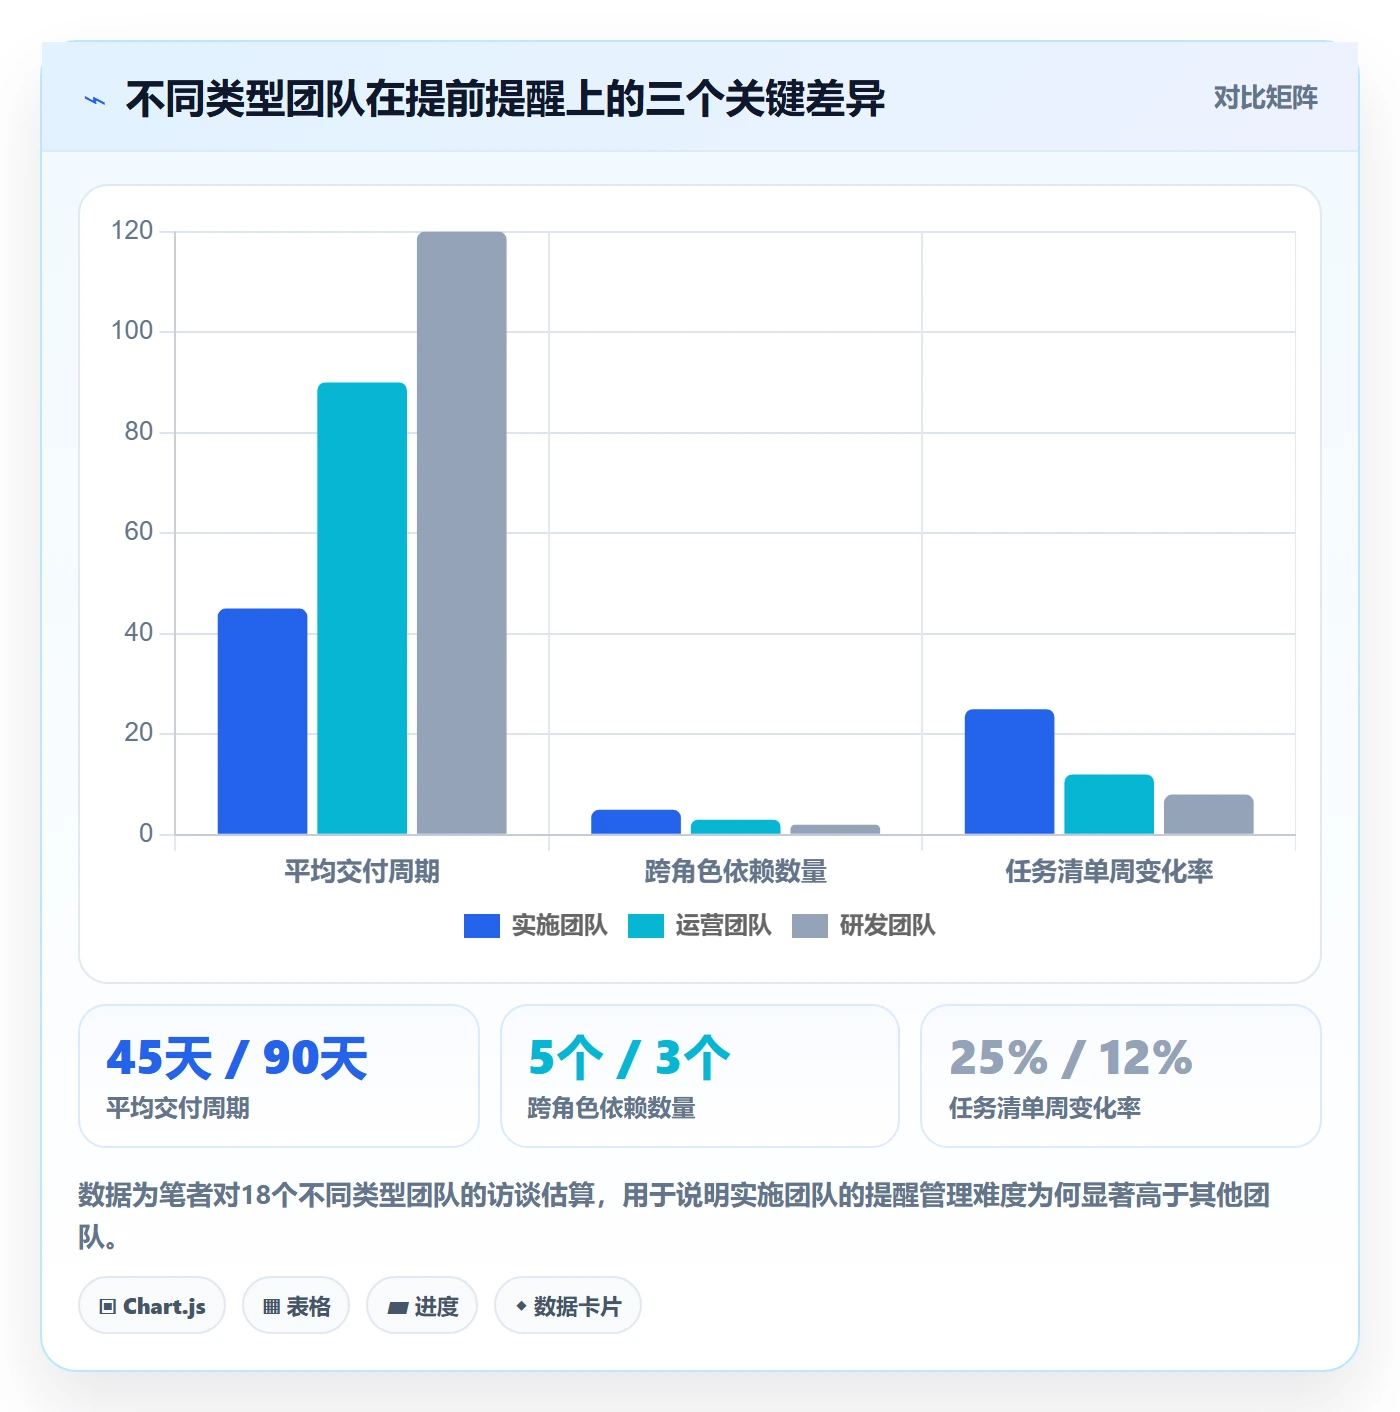Click the y-axis value 60
Image resolution: width=1400 pixels, height=1412 pixels.
[x=139, y=532]
